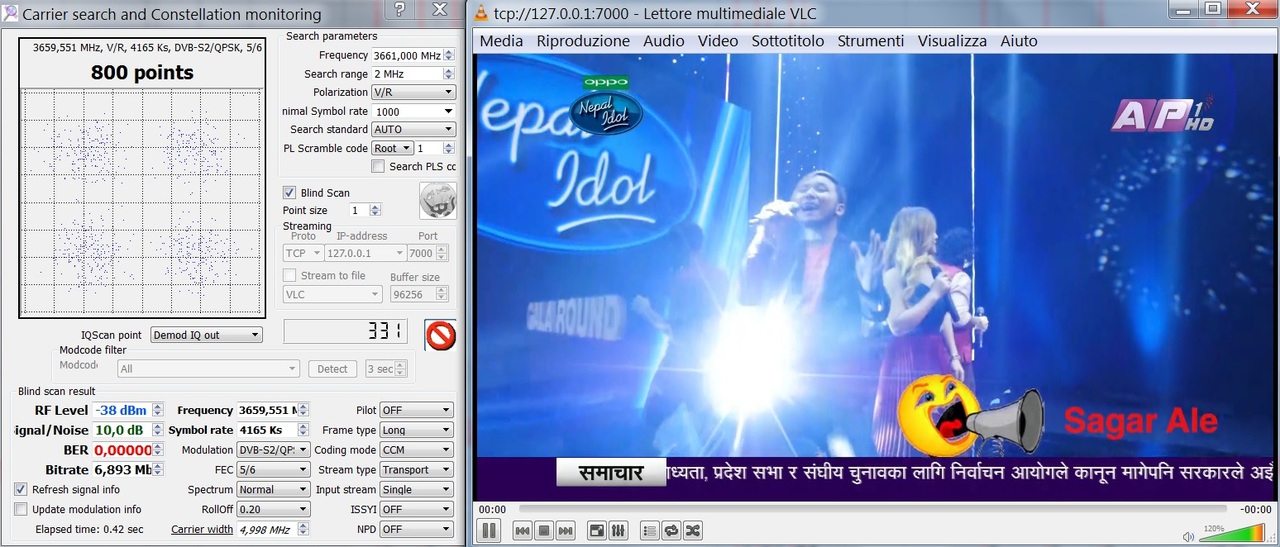Image resolution: width=1280 pixels, height=547 pixels.
Task: Open the VLC Audio menu
Action: pos(664,41)
